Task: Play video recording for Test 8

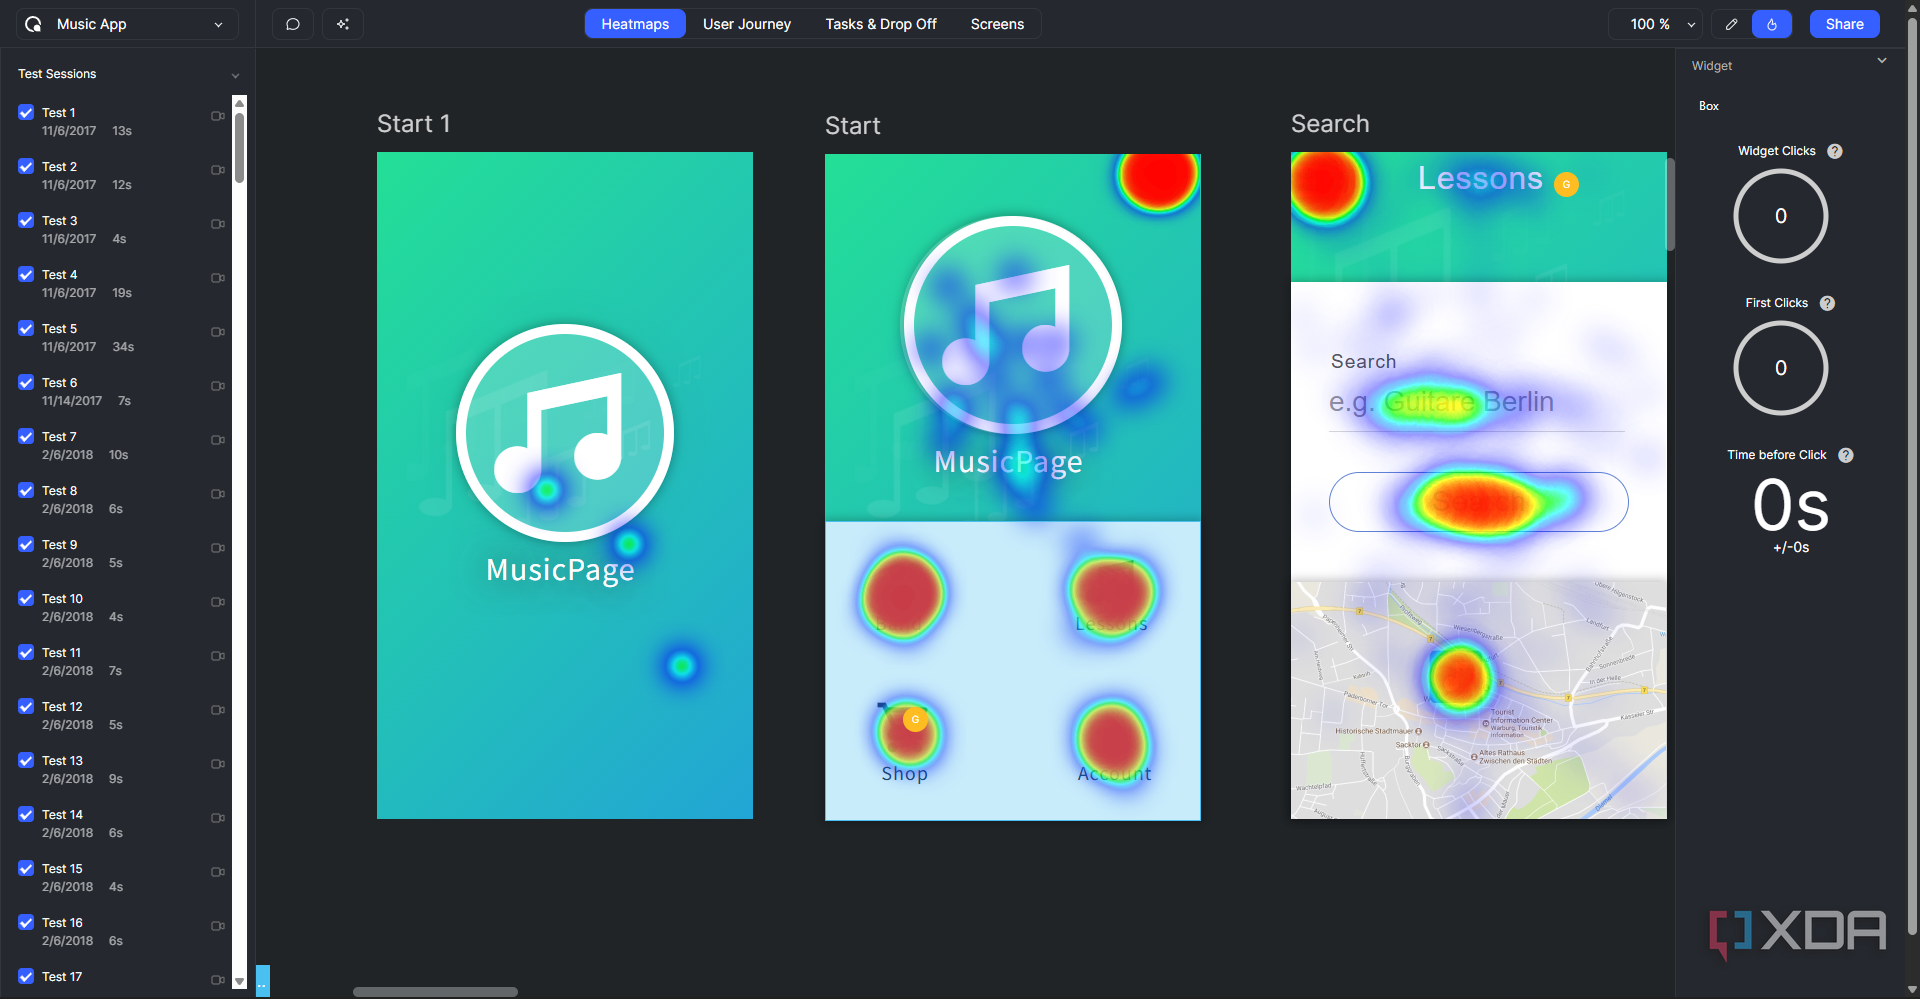Action: click(x=218, y=494)
